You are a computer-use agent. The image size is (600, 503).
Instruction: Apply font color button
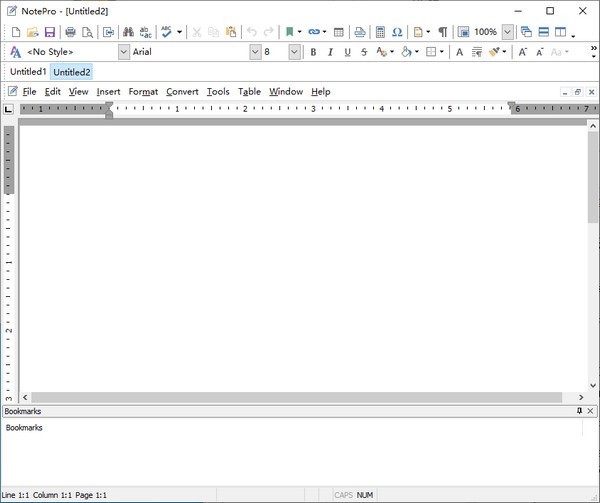[382, 52]
